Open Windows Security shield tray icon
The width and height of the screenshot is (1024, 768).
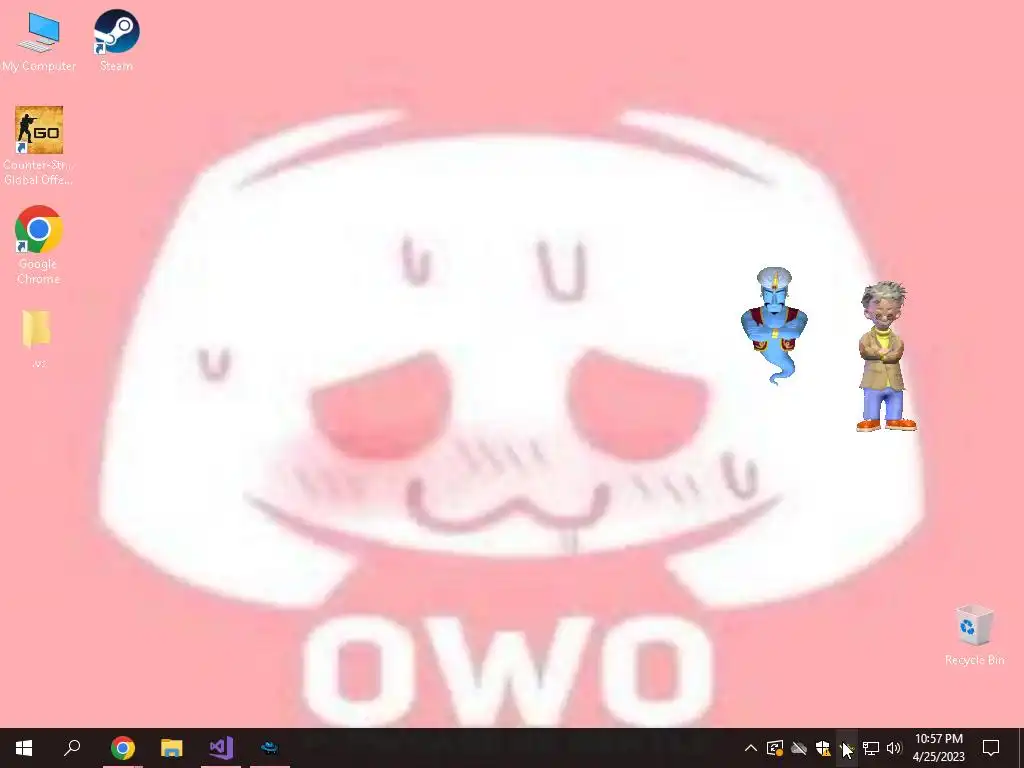(x=823, y=748)
